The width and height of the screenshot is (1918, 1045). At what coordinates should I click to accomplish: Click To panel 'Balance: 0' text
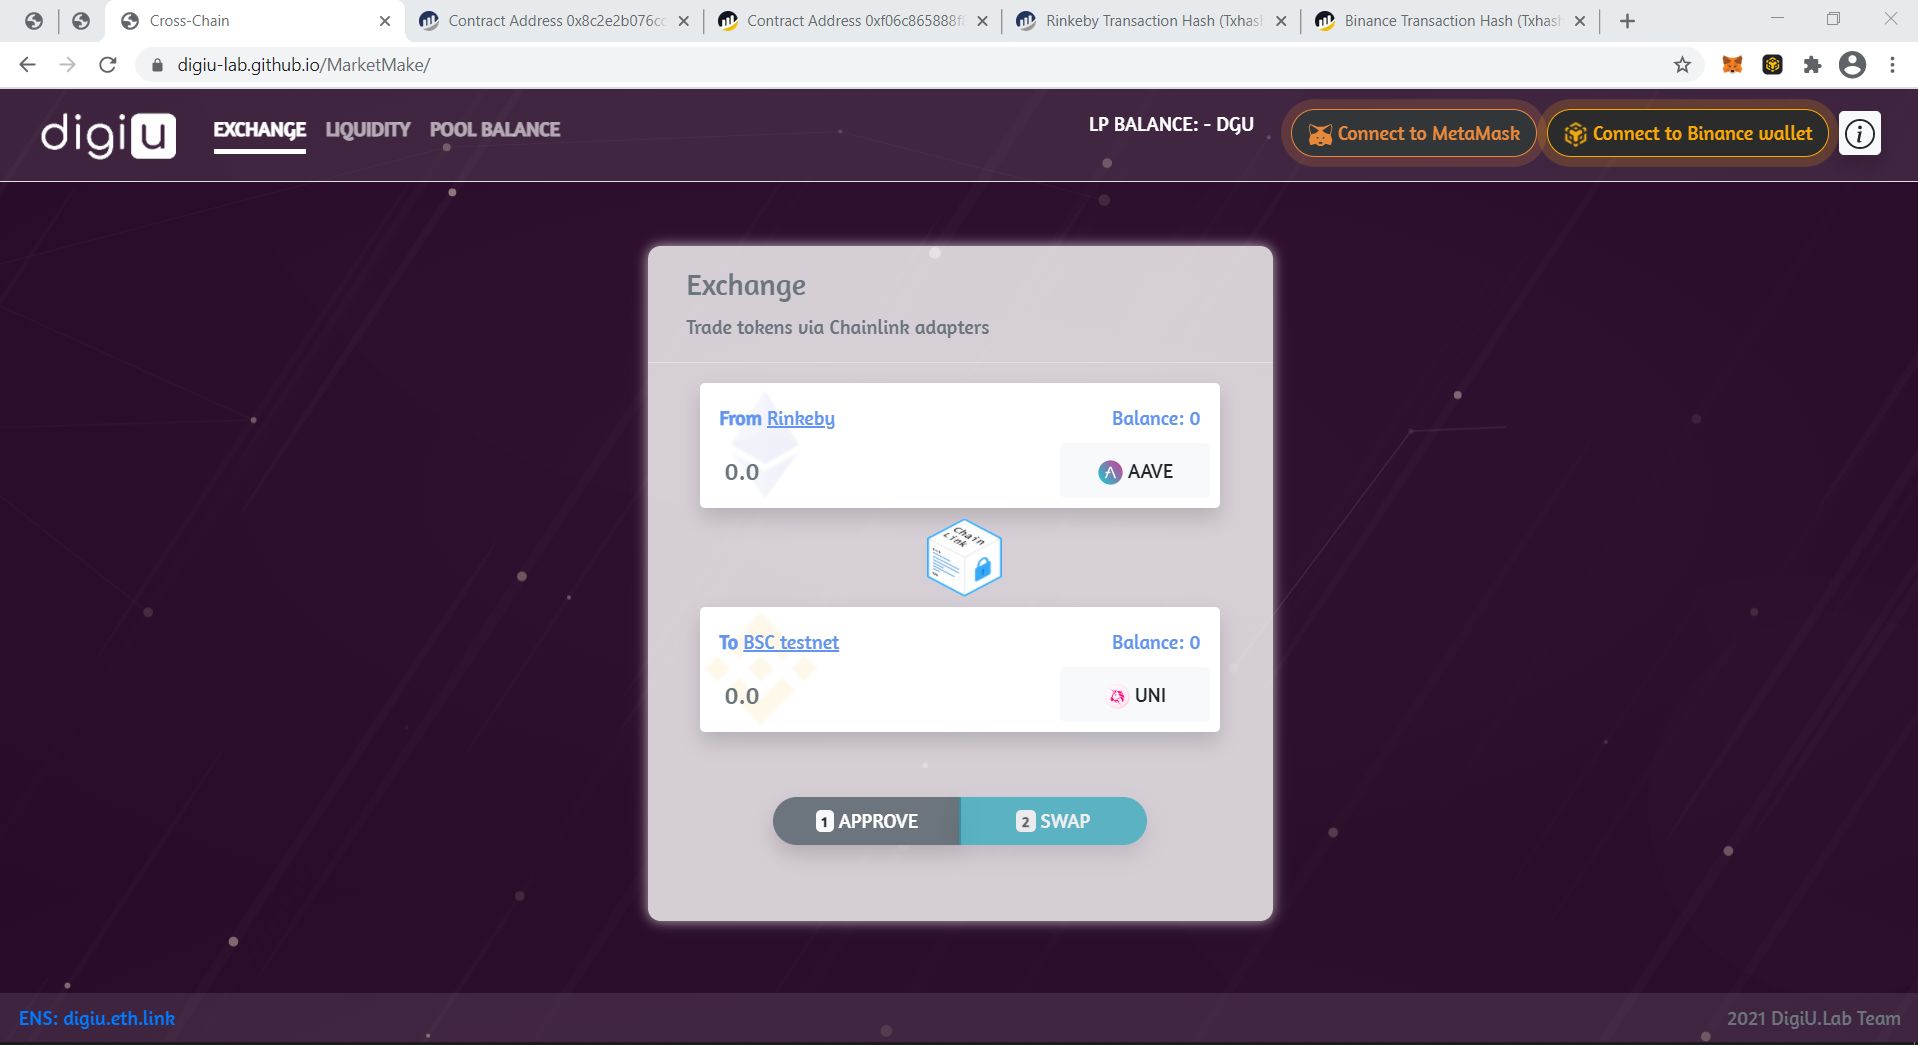tap(1156, 643)
